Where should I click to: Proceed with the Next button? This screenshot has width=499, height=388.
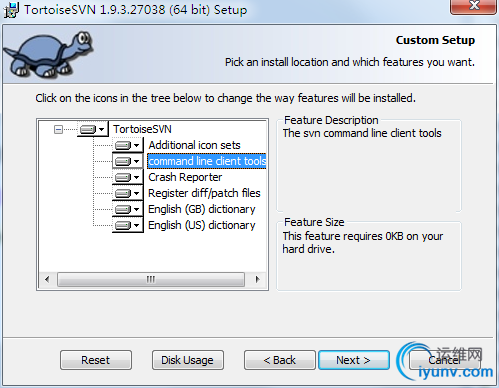tap(354, 360)
